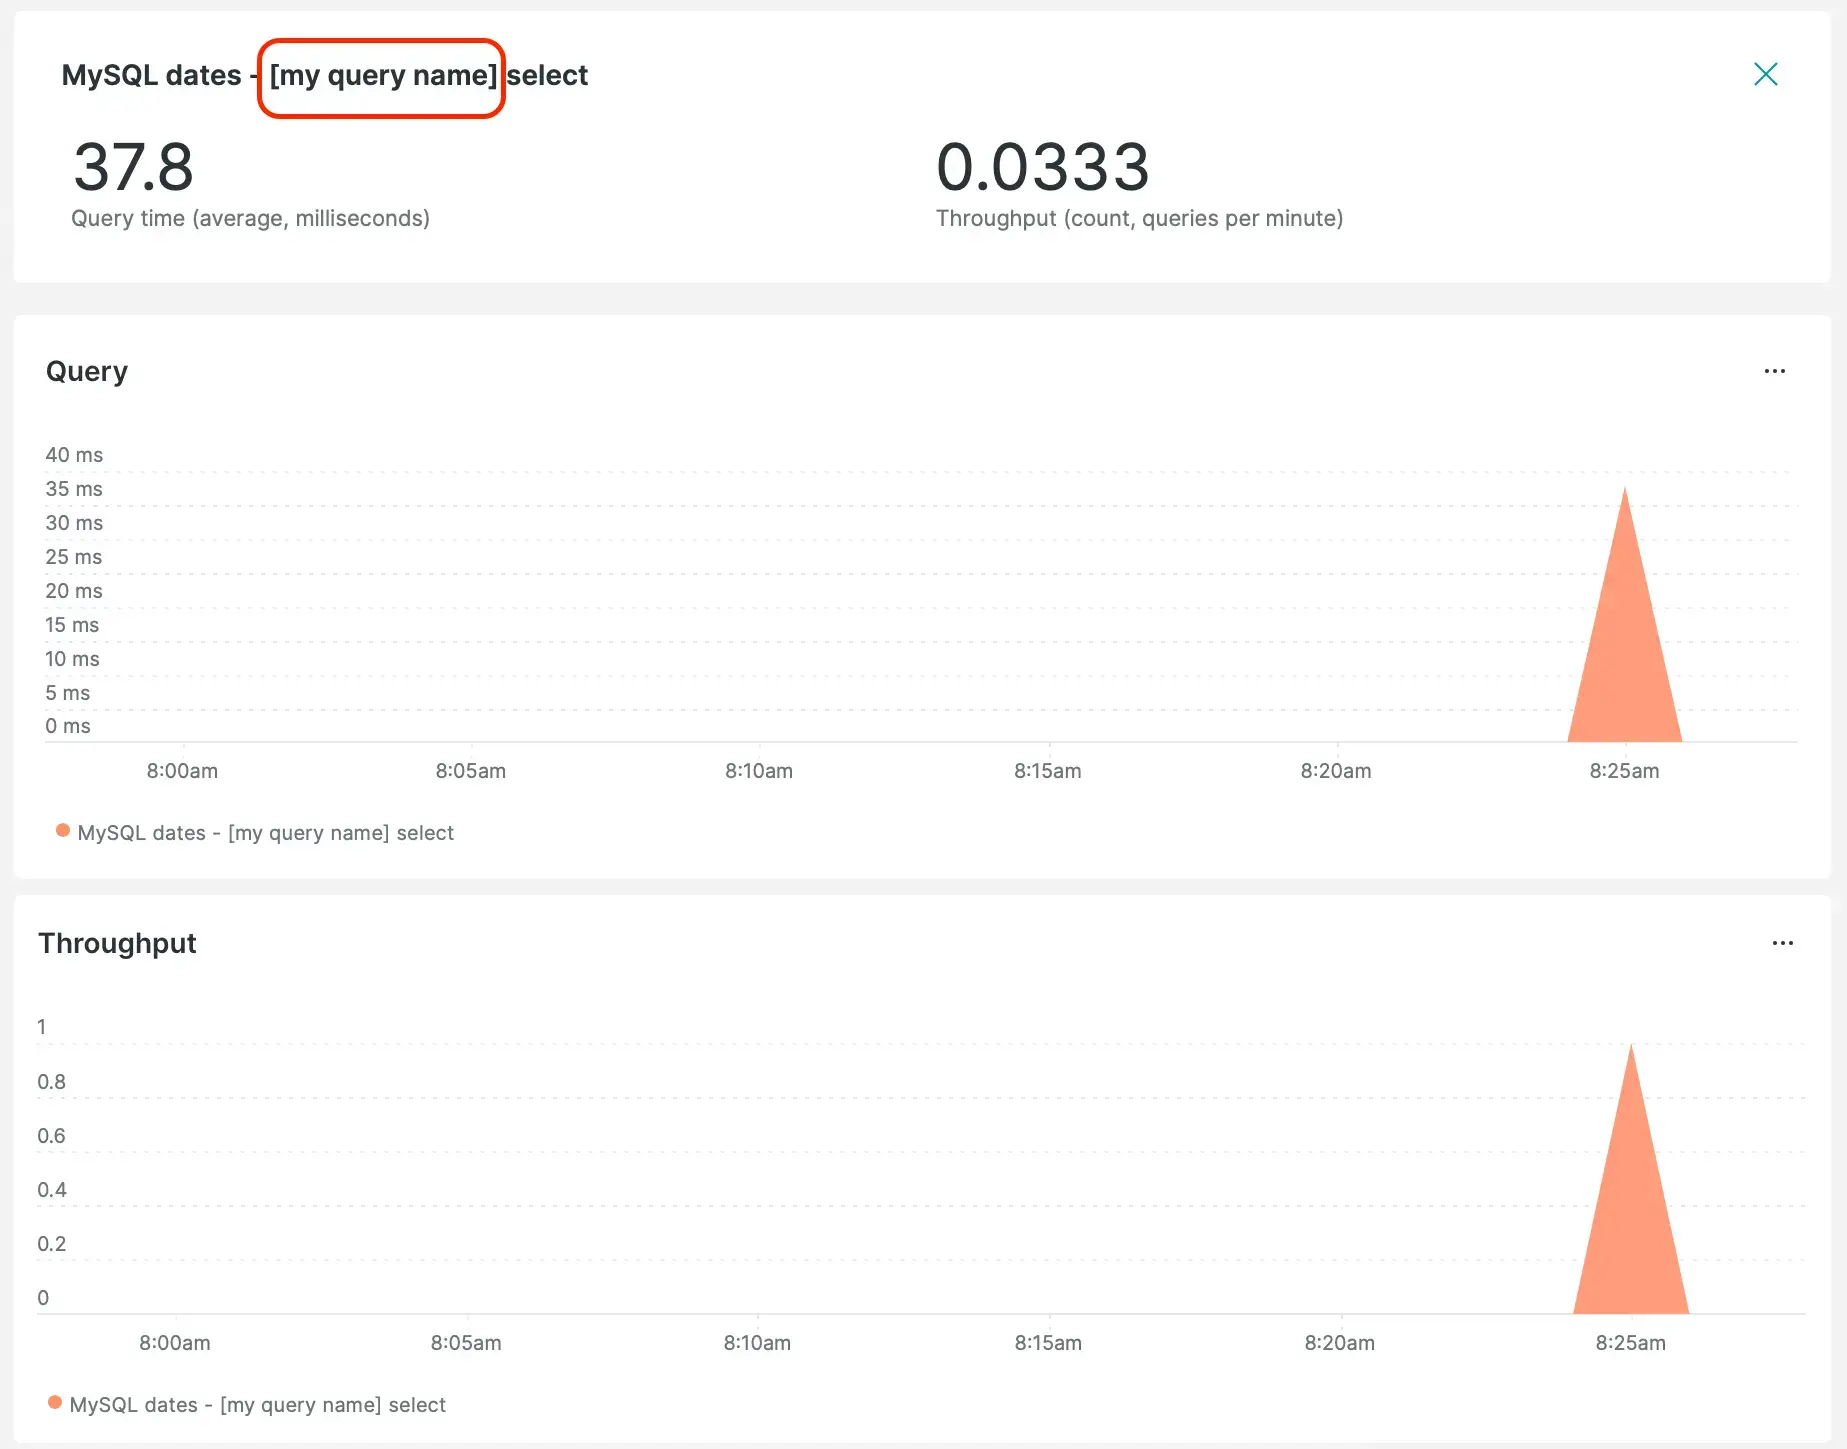The height and width of the screenshot is (1449, 1847).
Task: Click the highlighted [my query name] text in the title
Action: [383, 76]
